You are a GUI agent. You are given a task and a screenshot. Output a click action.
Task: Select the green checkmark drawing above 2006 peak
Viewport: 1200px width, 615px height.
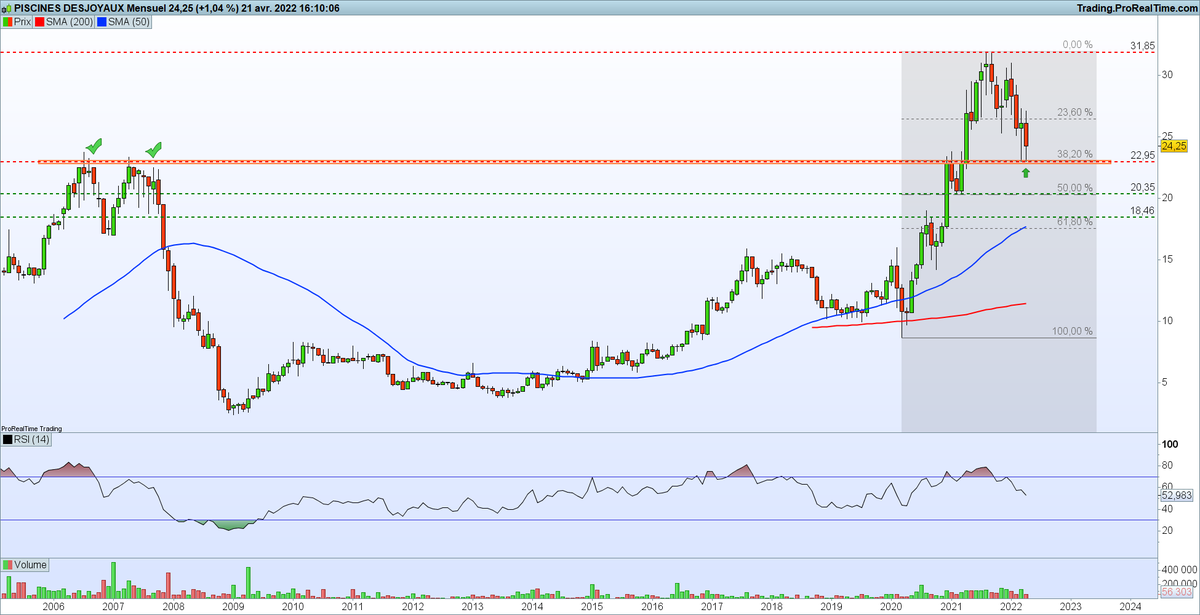click(93, 148)
